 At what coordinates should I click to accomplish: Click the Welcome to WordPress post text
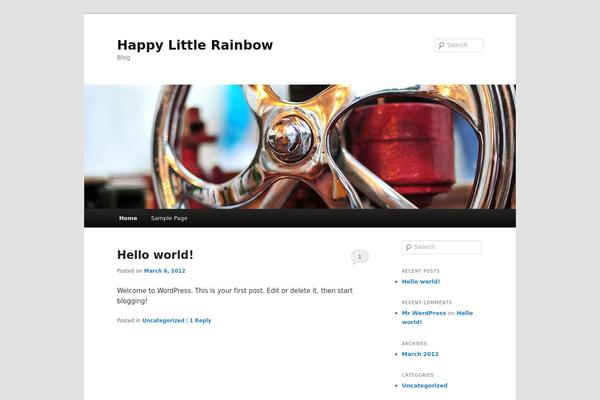click(x=235, y=296)
